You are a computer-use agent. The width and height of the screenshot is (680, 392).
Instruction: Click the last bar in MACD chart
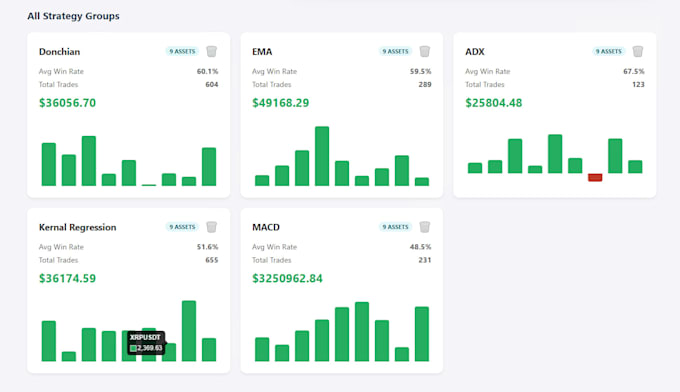click(x=422, y=334)
